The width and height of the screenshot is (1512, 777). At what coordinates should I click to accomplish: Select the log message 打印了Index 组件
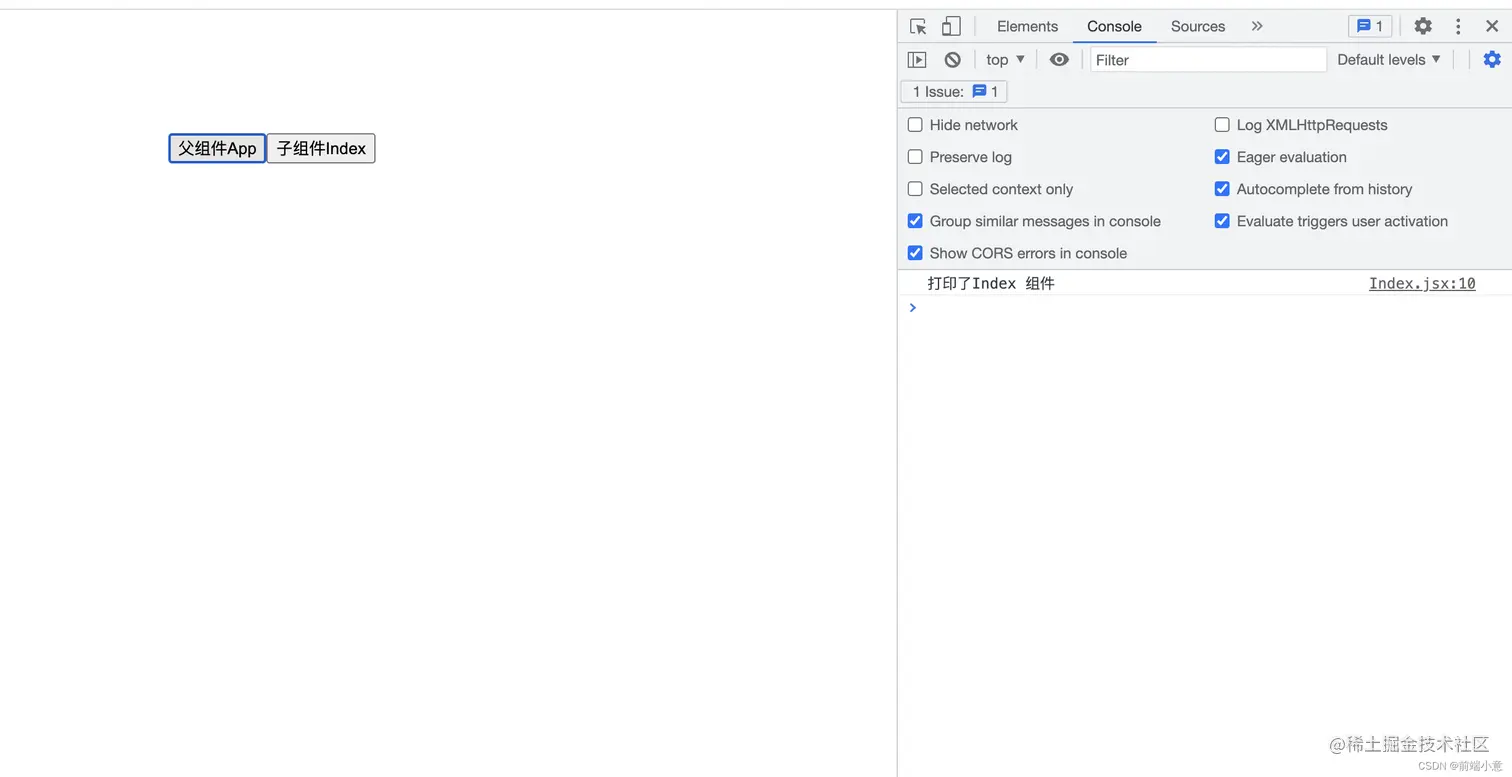click(991, 284)
